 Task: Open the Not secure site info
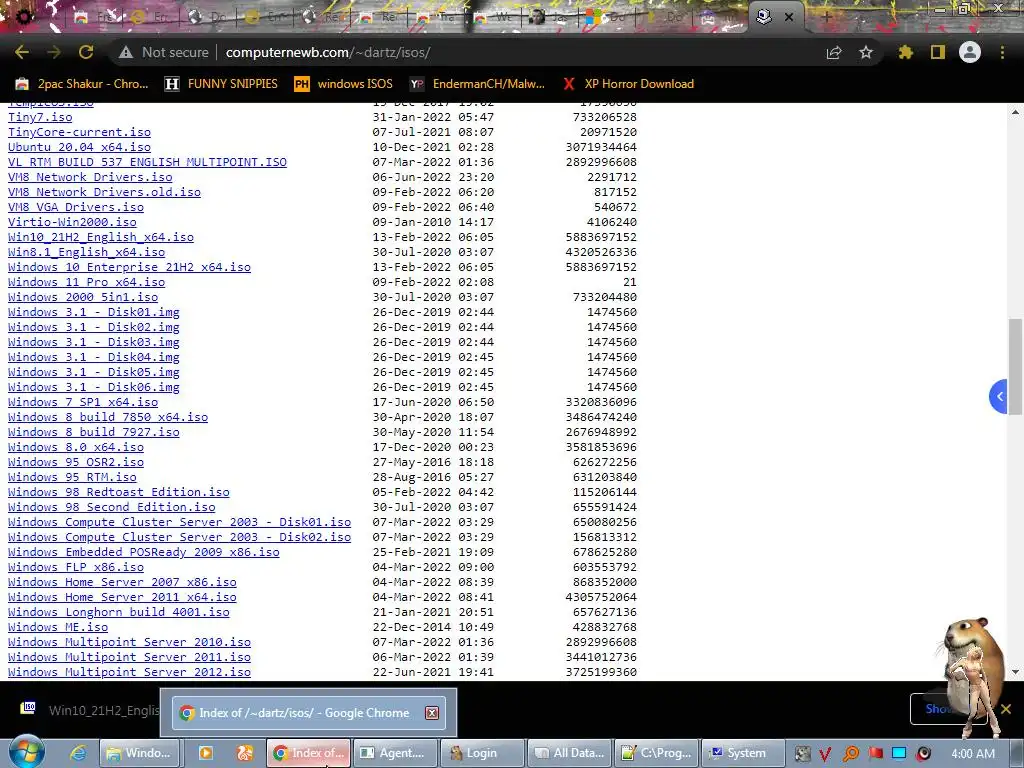(x=163, y=52)
